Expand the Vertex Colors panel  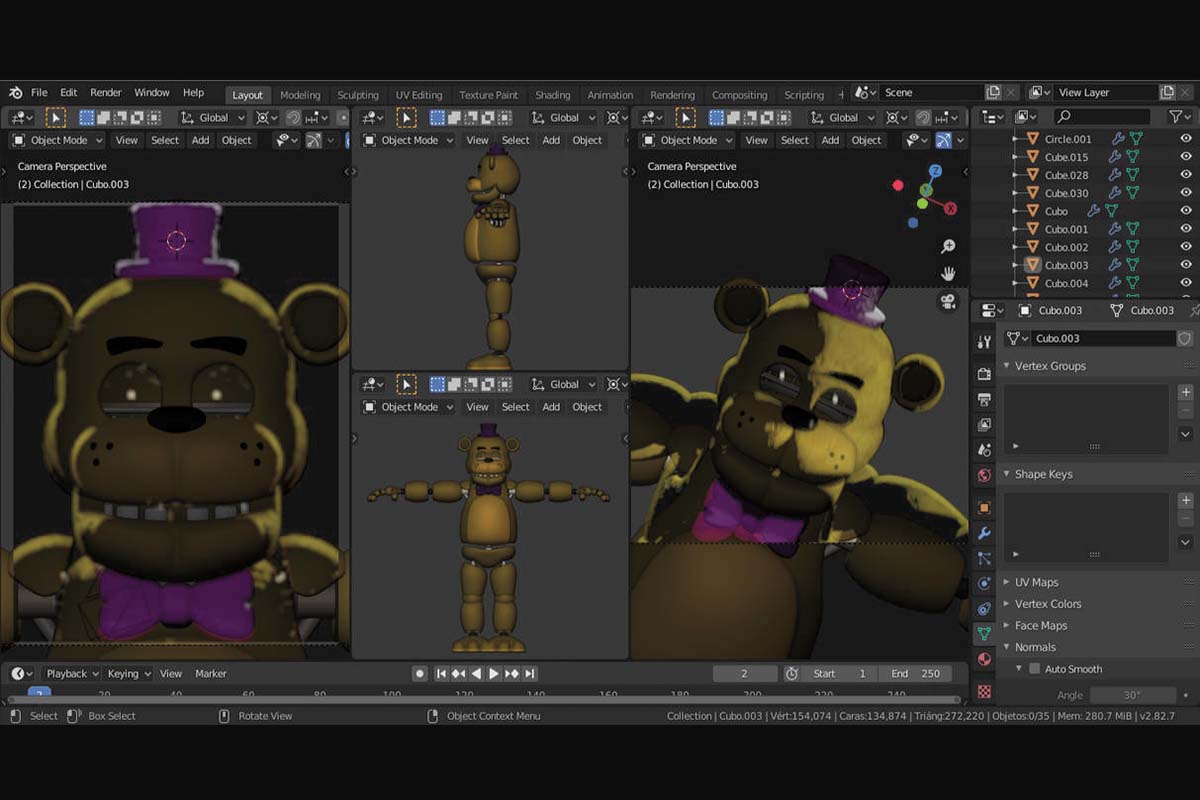coord(1048,604)
